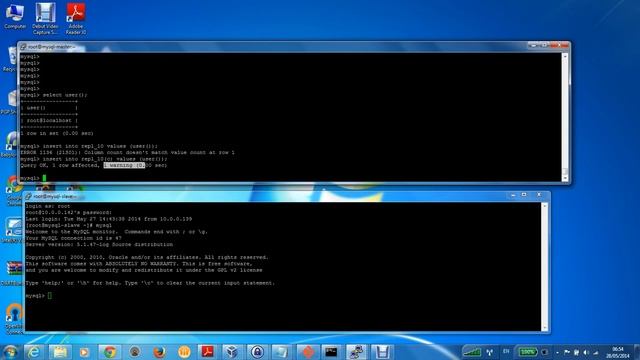Click the signal strength tray icon

point(471,351)
